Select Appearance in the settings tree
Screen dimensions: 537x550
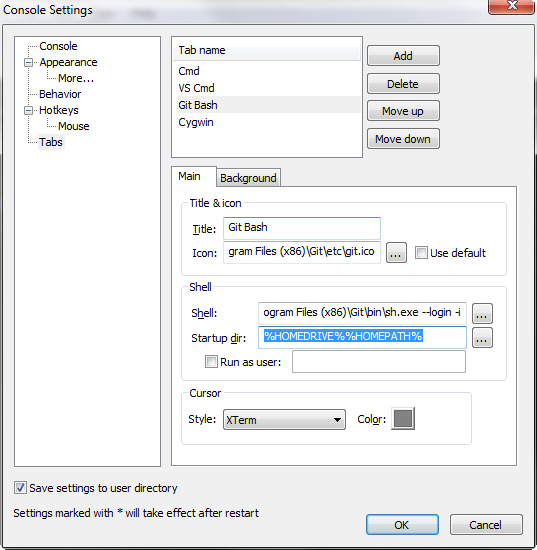click(x=68, y=62)
